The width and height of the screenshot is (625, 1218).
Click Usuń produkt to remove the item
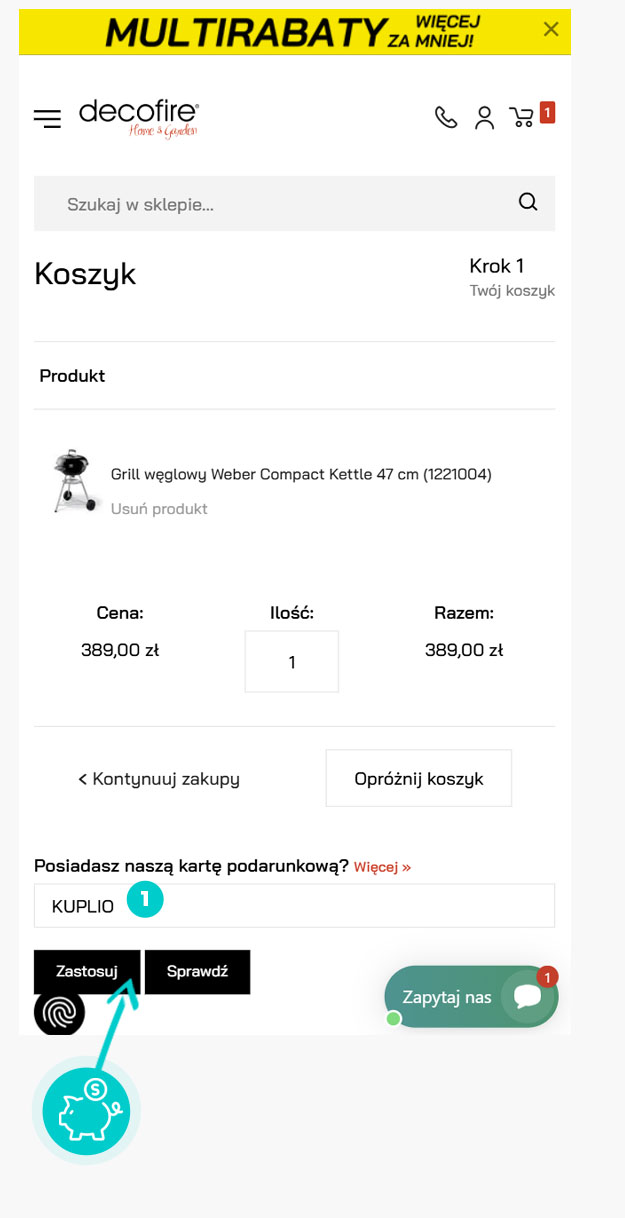[x=159, y=509]
